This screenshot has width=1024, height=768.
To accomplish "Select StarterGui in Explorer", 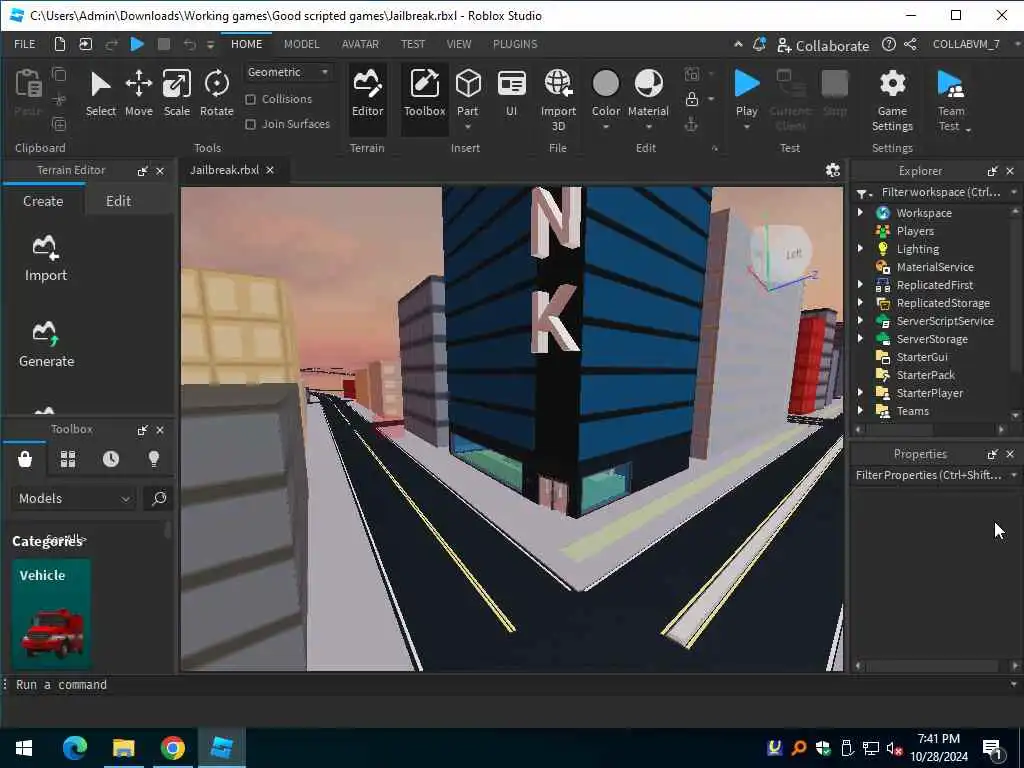I will tap(921, 357).
